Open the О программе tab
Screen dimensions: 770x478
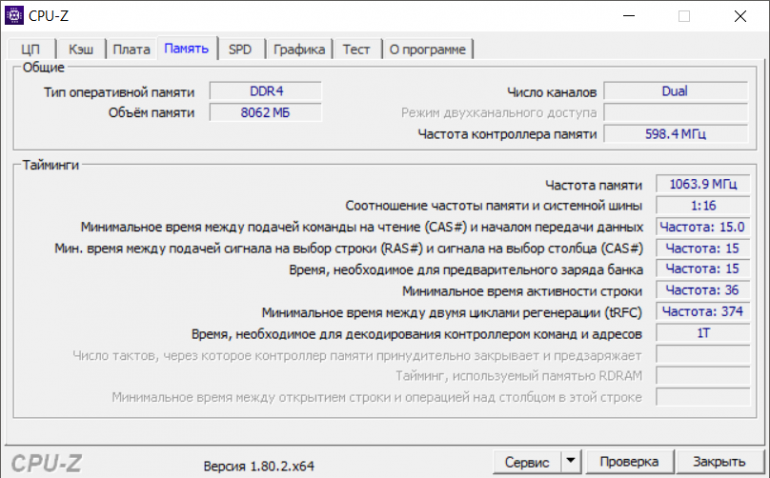tap(427, 49)
